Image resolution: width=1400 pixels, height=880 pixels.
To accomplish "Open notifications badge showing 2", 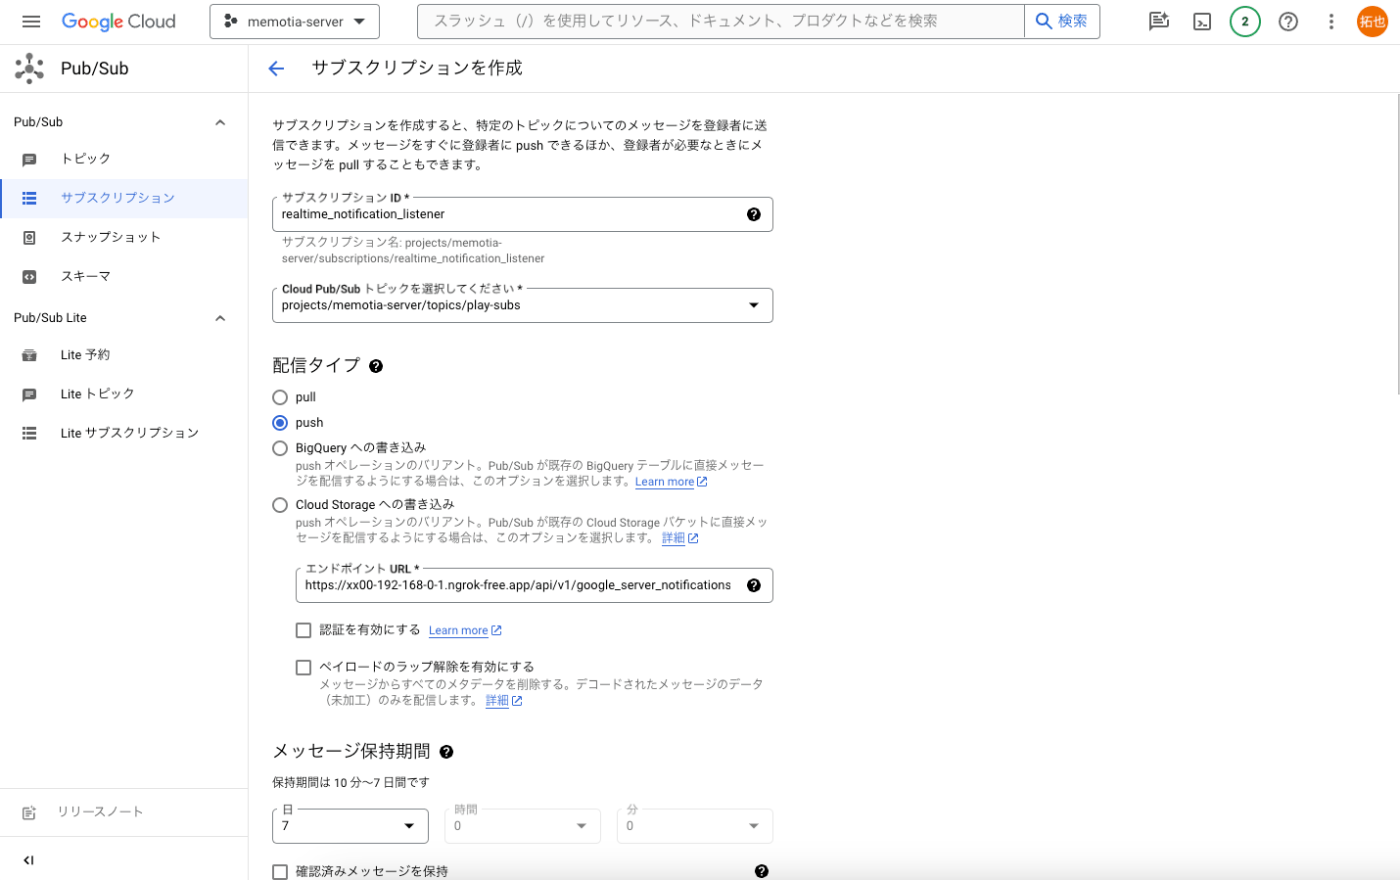I will point(1245,21).
